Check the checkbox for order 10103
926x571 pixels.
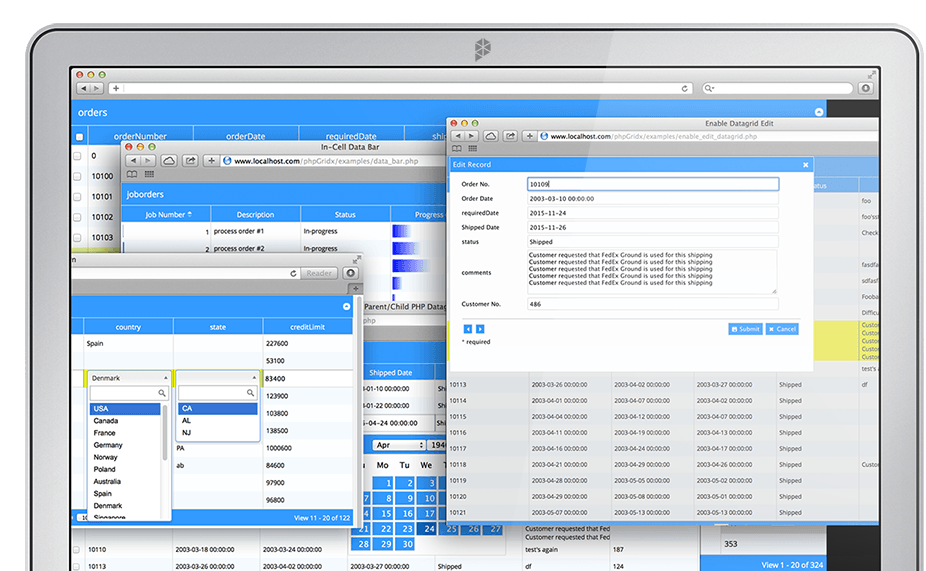pyautogui.click(x=77, y=238)
